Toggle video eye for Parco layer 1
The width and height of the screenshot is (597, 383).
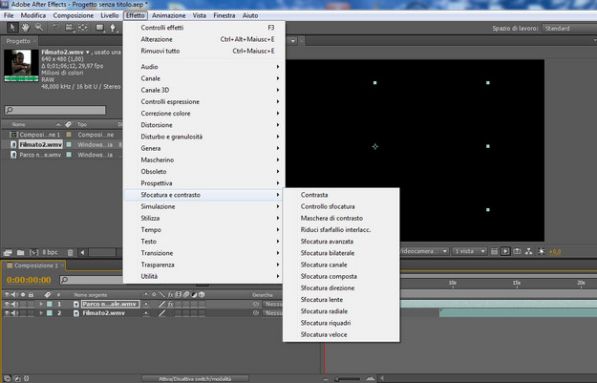(x=6, y=304)
